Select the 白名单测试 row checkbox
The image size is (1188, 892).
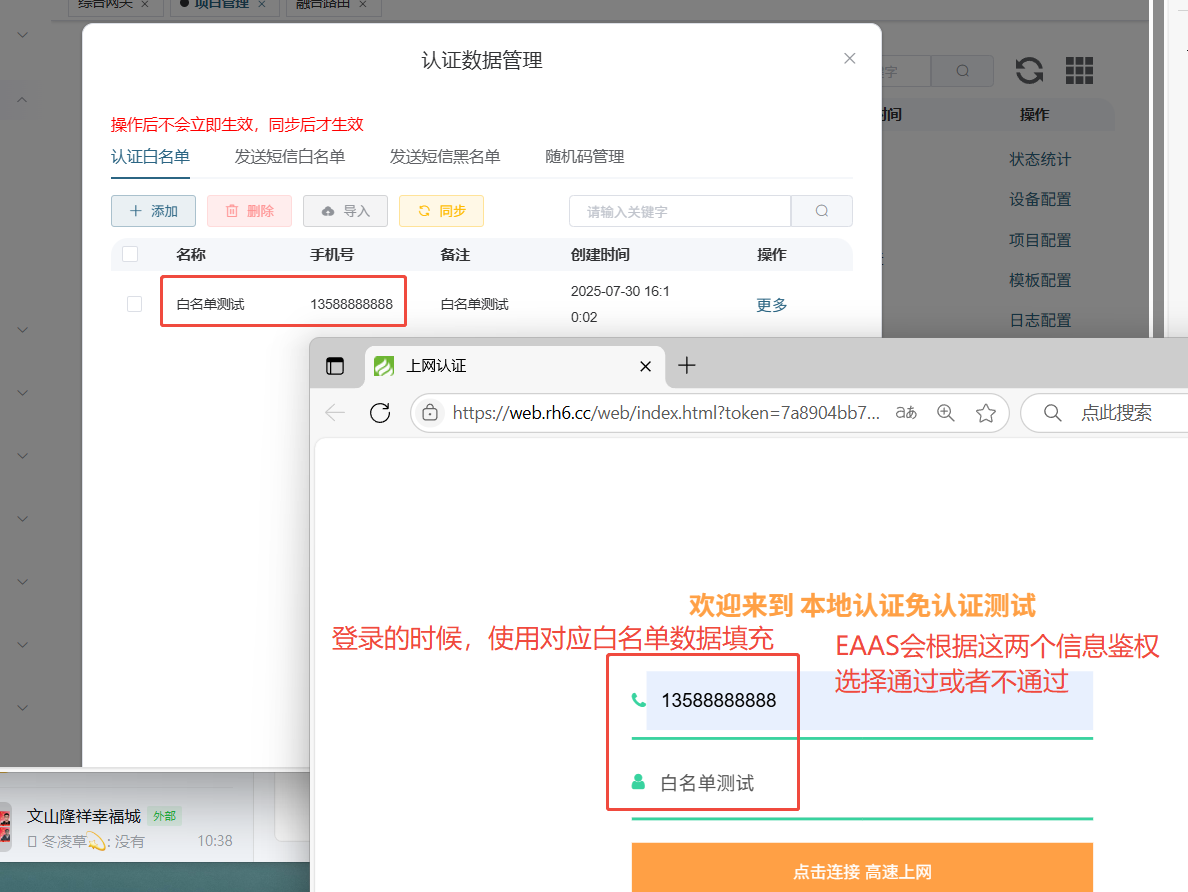pyautogui.click(x=134, y=304)
